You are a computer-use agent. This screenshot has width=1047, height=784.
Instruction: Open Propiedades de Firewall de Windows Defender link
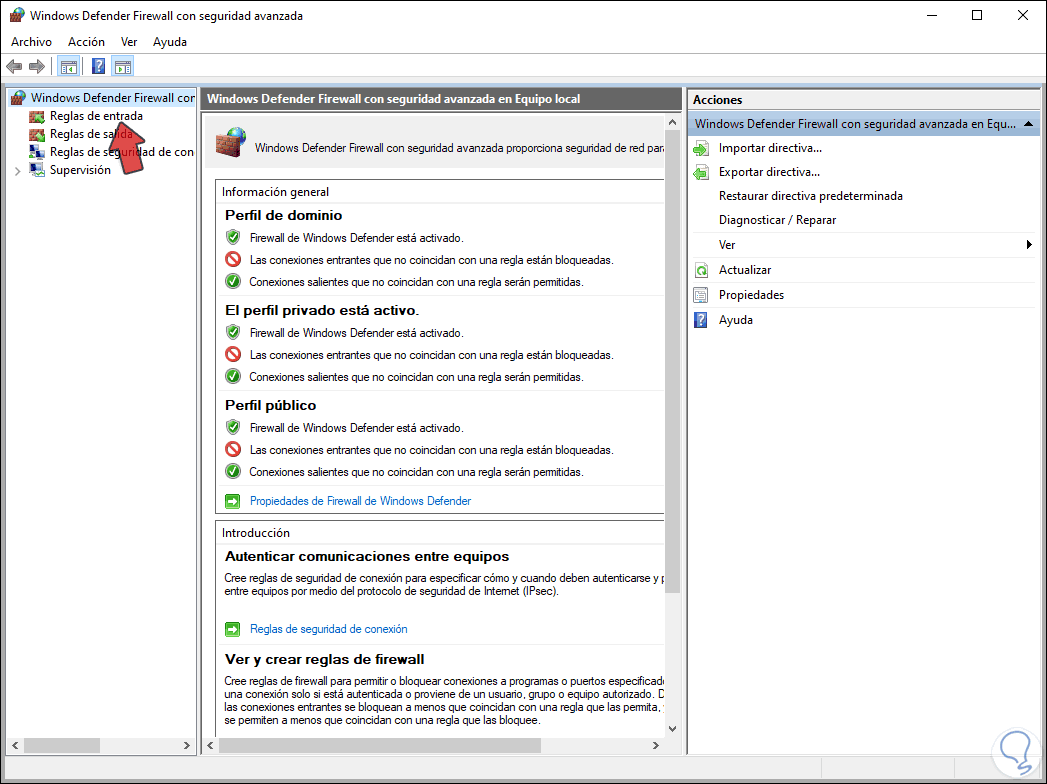tap(361, 501)
